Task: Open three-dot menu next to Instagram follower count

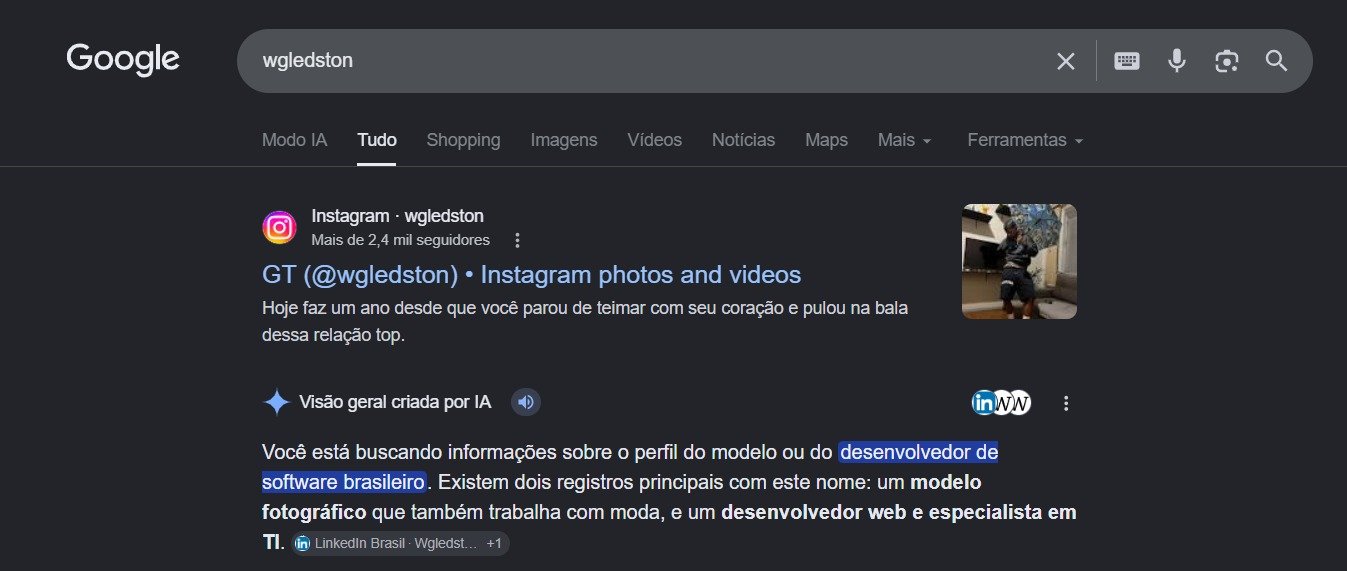Action: [x=517, y=240]
